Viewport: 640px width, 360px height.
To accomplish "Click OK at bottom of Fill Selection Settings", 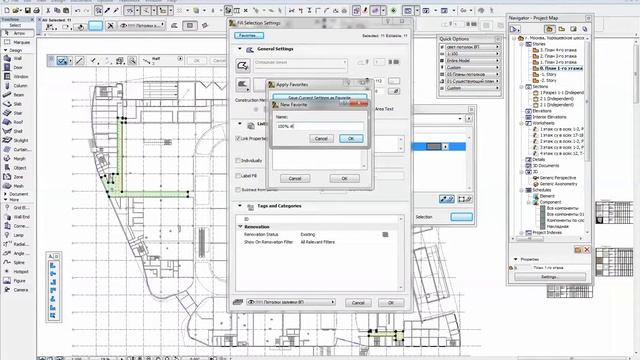I will point(391,302).
